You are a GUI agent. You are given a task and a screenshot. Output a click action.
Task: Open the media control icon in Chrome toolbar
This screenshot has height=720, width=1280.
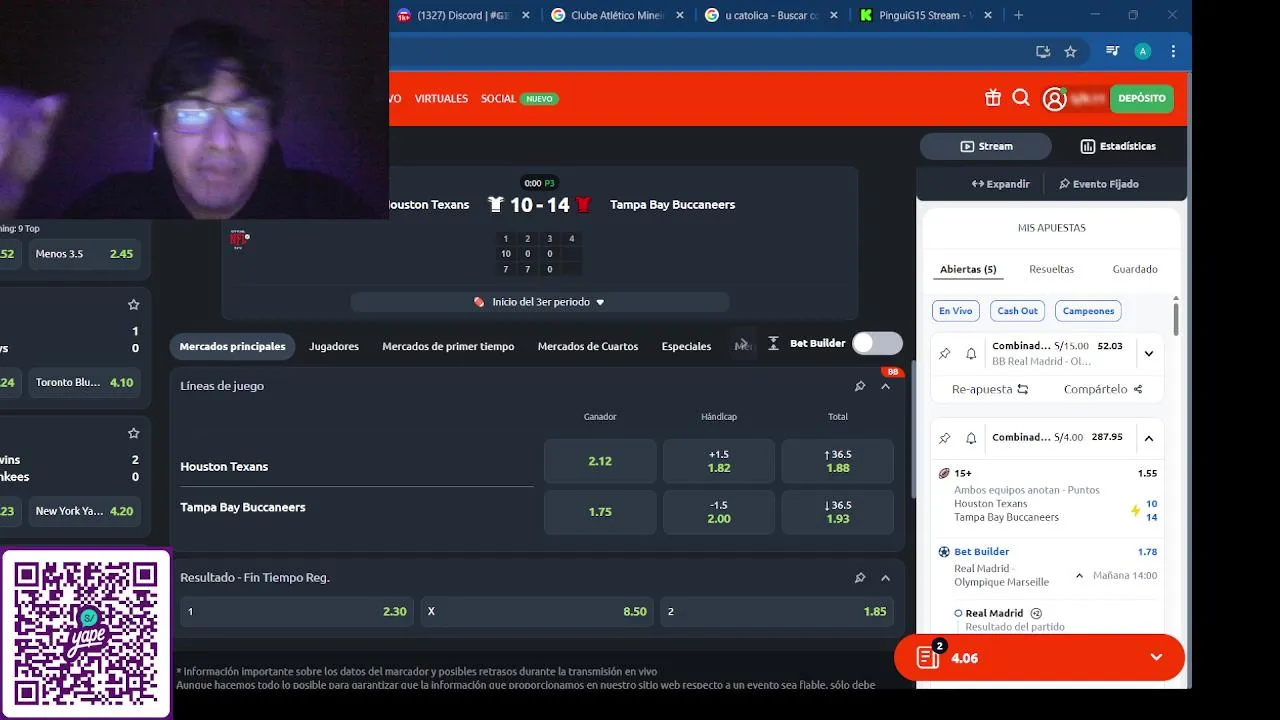click(x=1112, y=52)
